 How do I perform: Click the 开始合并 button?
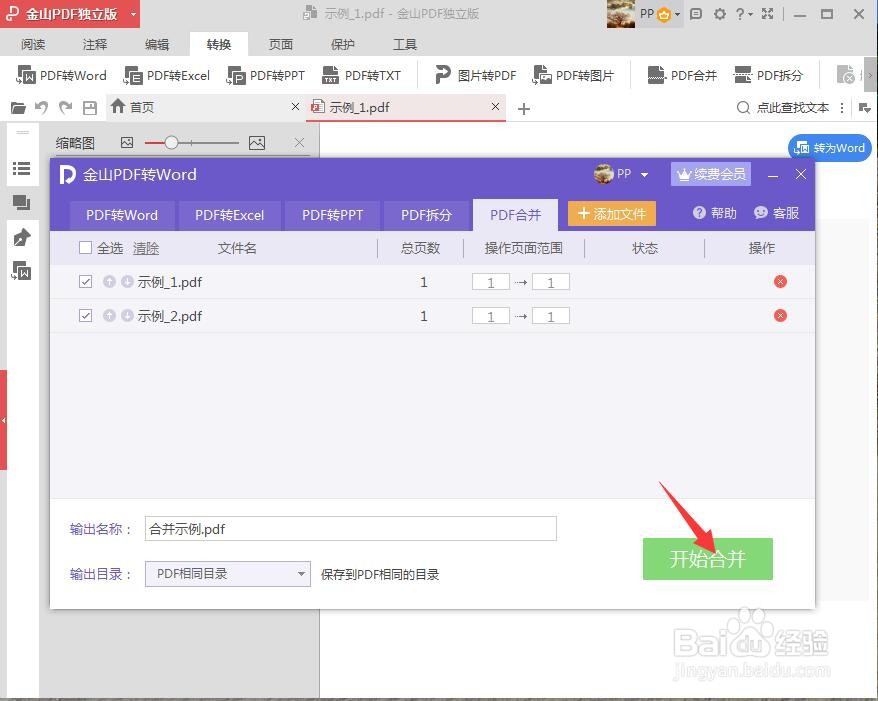click(x=708, y=559)
